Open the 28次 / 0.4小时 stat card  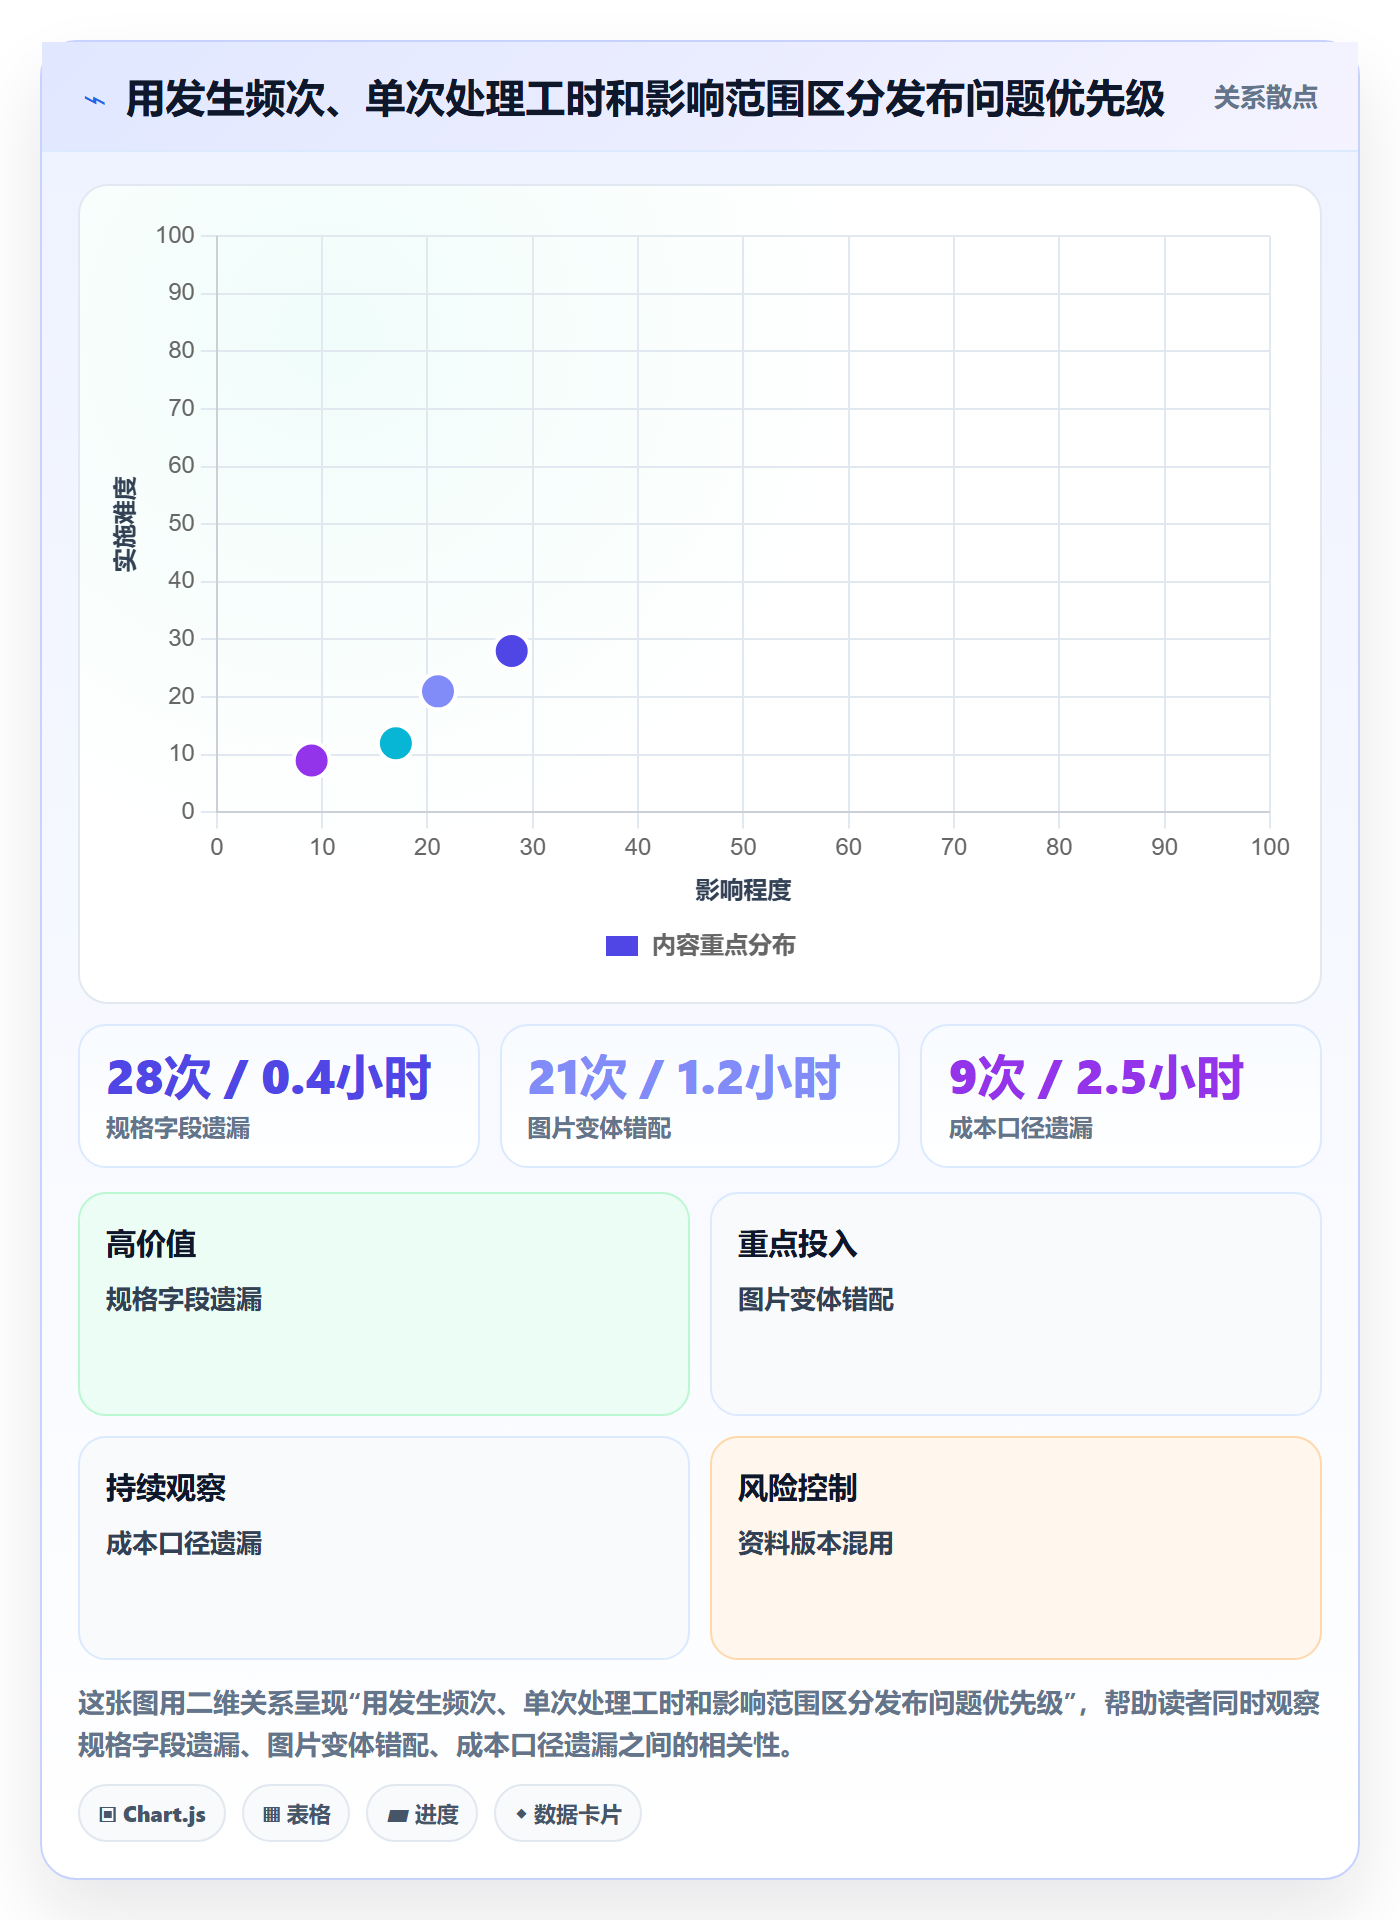(279, 1096)
